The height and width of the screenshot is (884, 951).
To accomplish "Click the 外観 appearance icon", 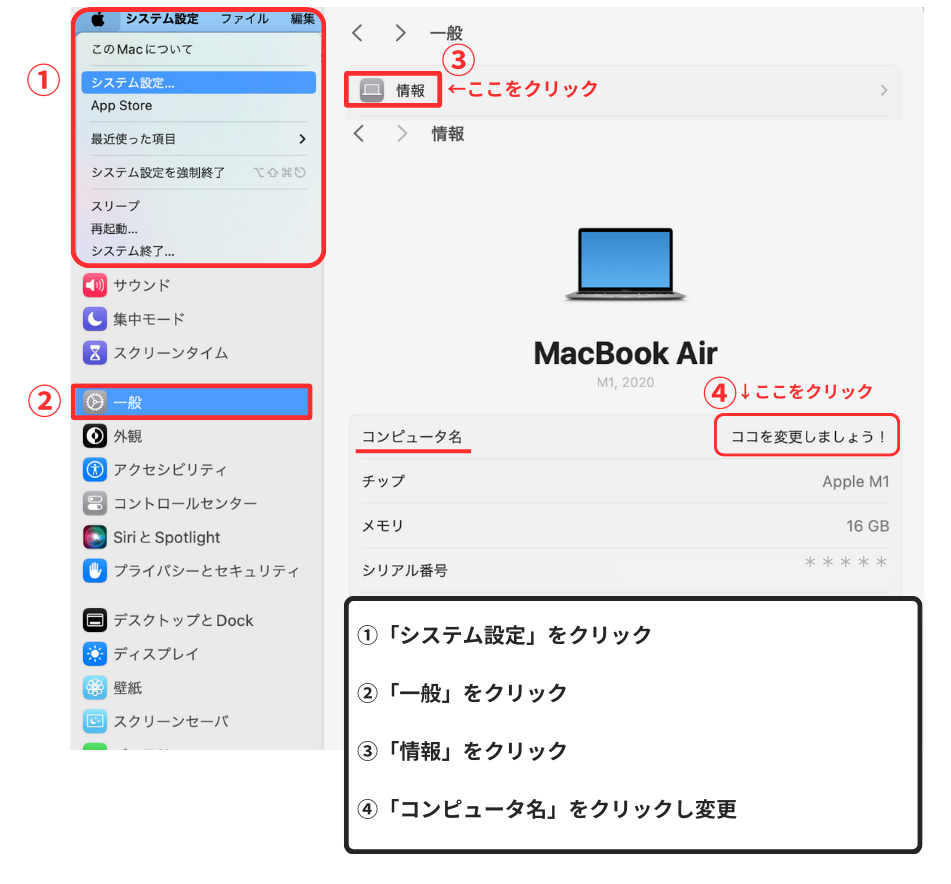I will (95, 436).
